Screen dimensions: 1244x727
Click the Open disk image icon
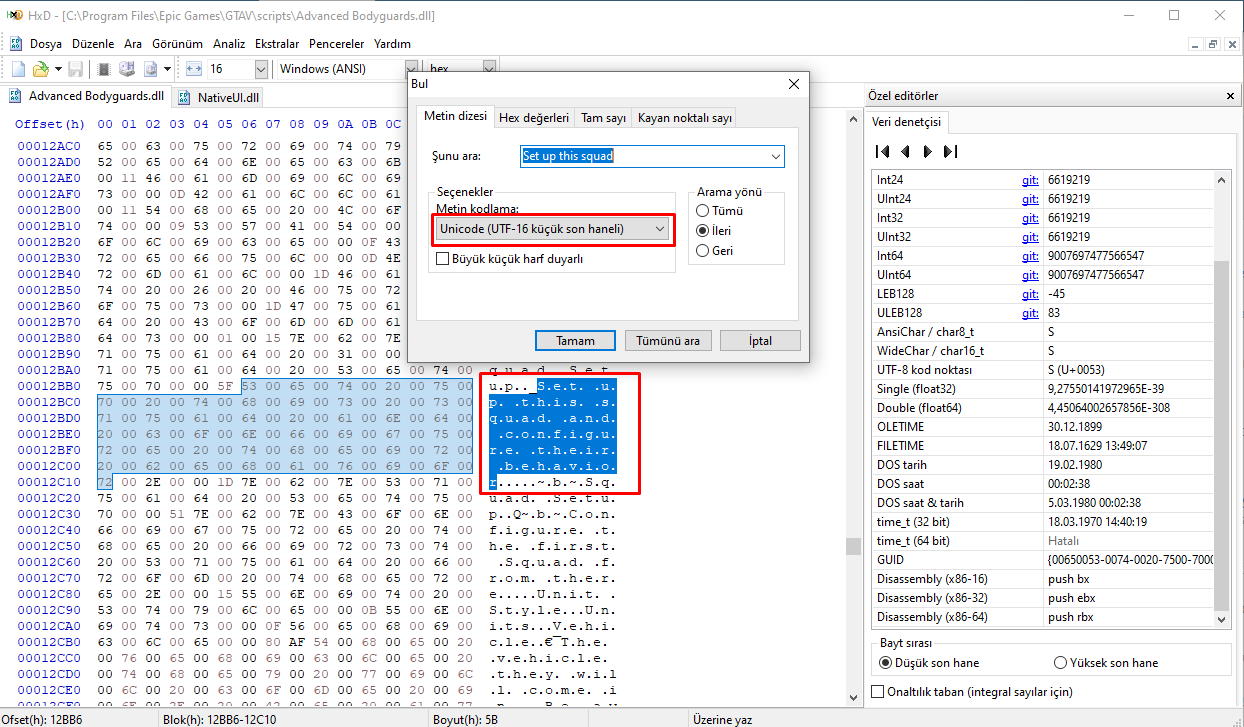(150, 69)
